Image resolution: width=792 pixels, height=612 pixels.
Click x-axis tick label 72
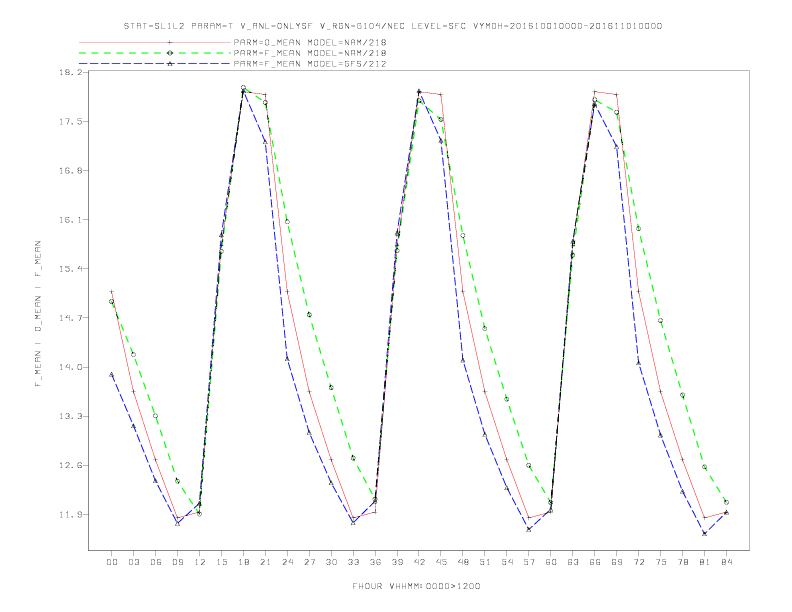tap(639, 562)
